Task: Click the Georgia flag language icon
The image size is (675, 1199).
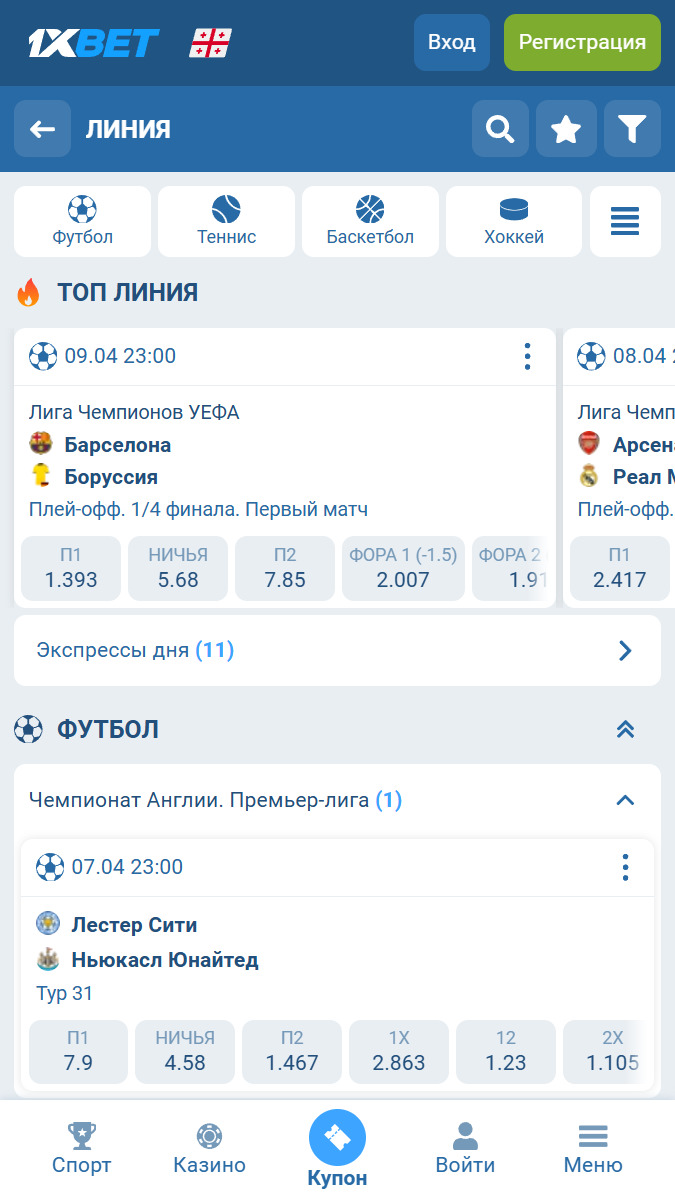Action: pyautogui.click(x=210, y=43)
